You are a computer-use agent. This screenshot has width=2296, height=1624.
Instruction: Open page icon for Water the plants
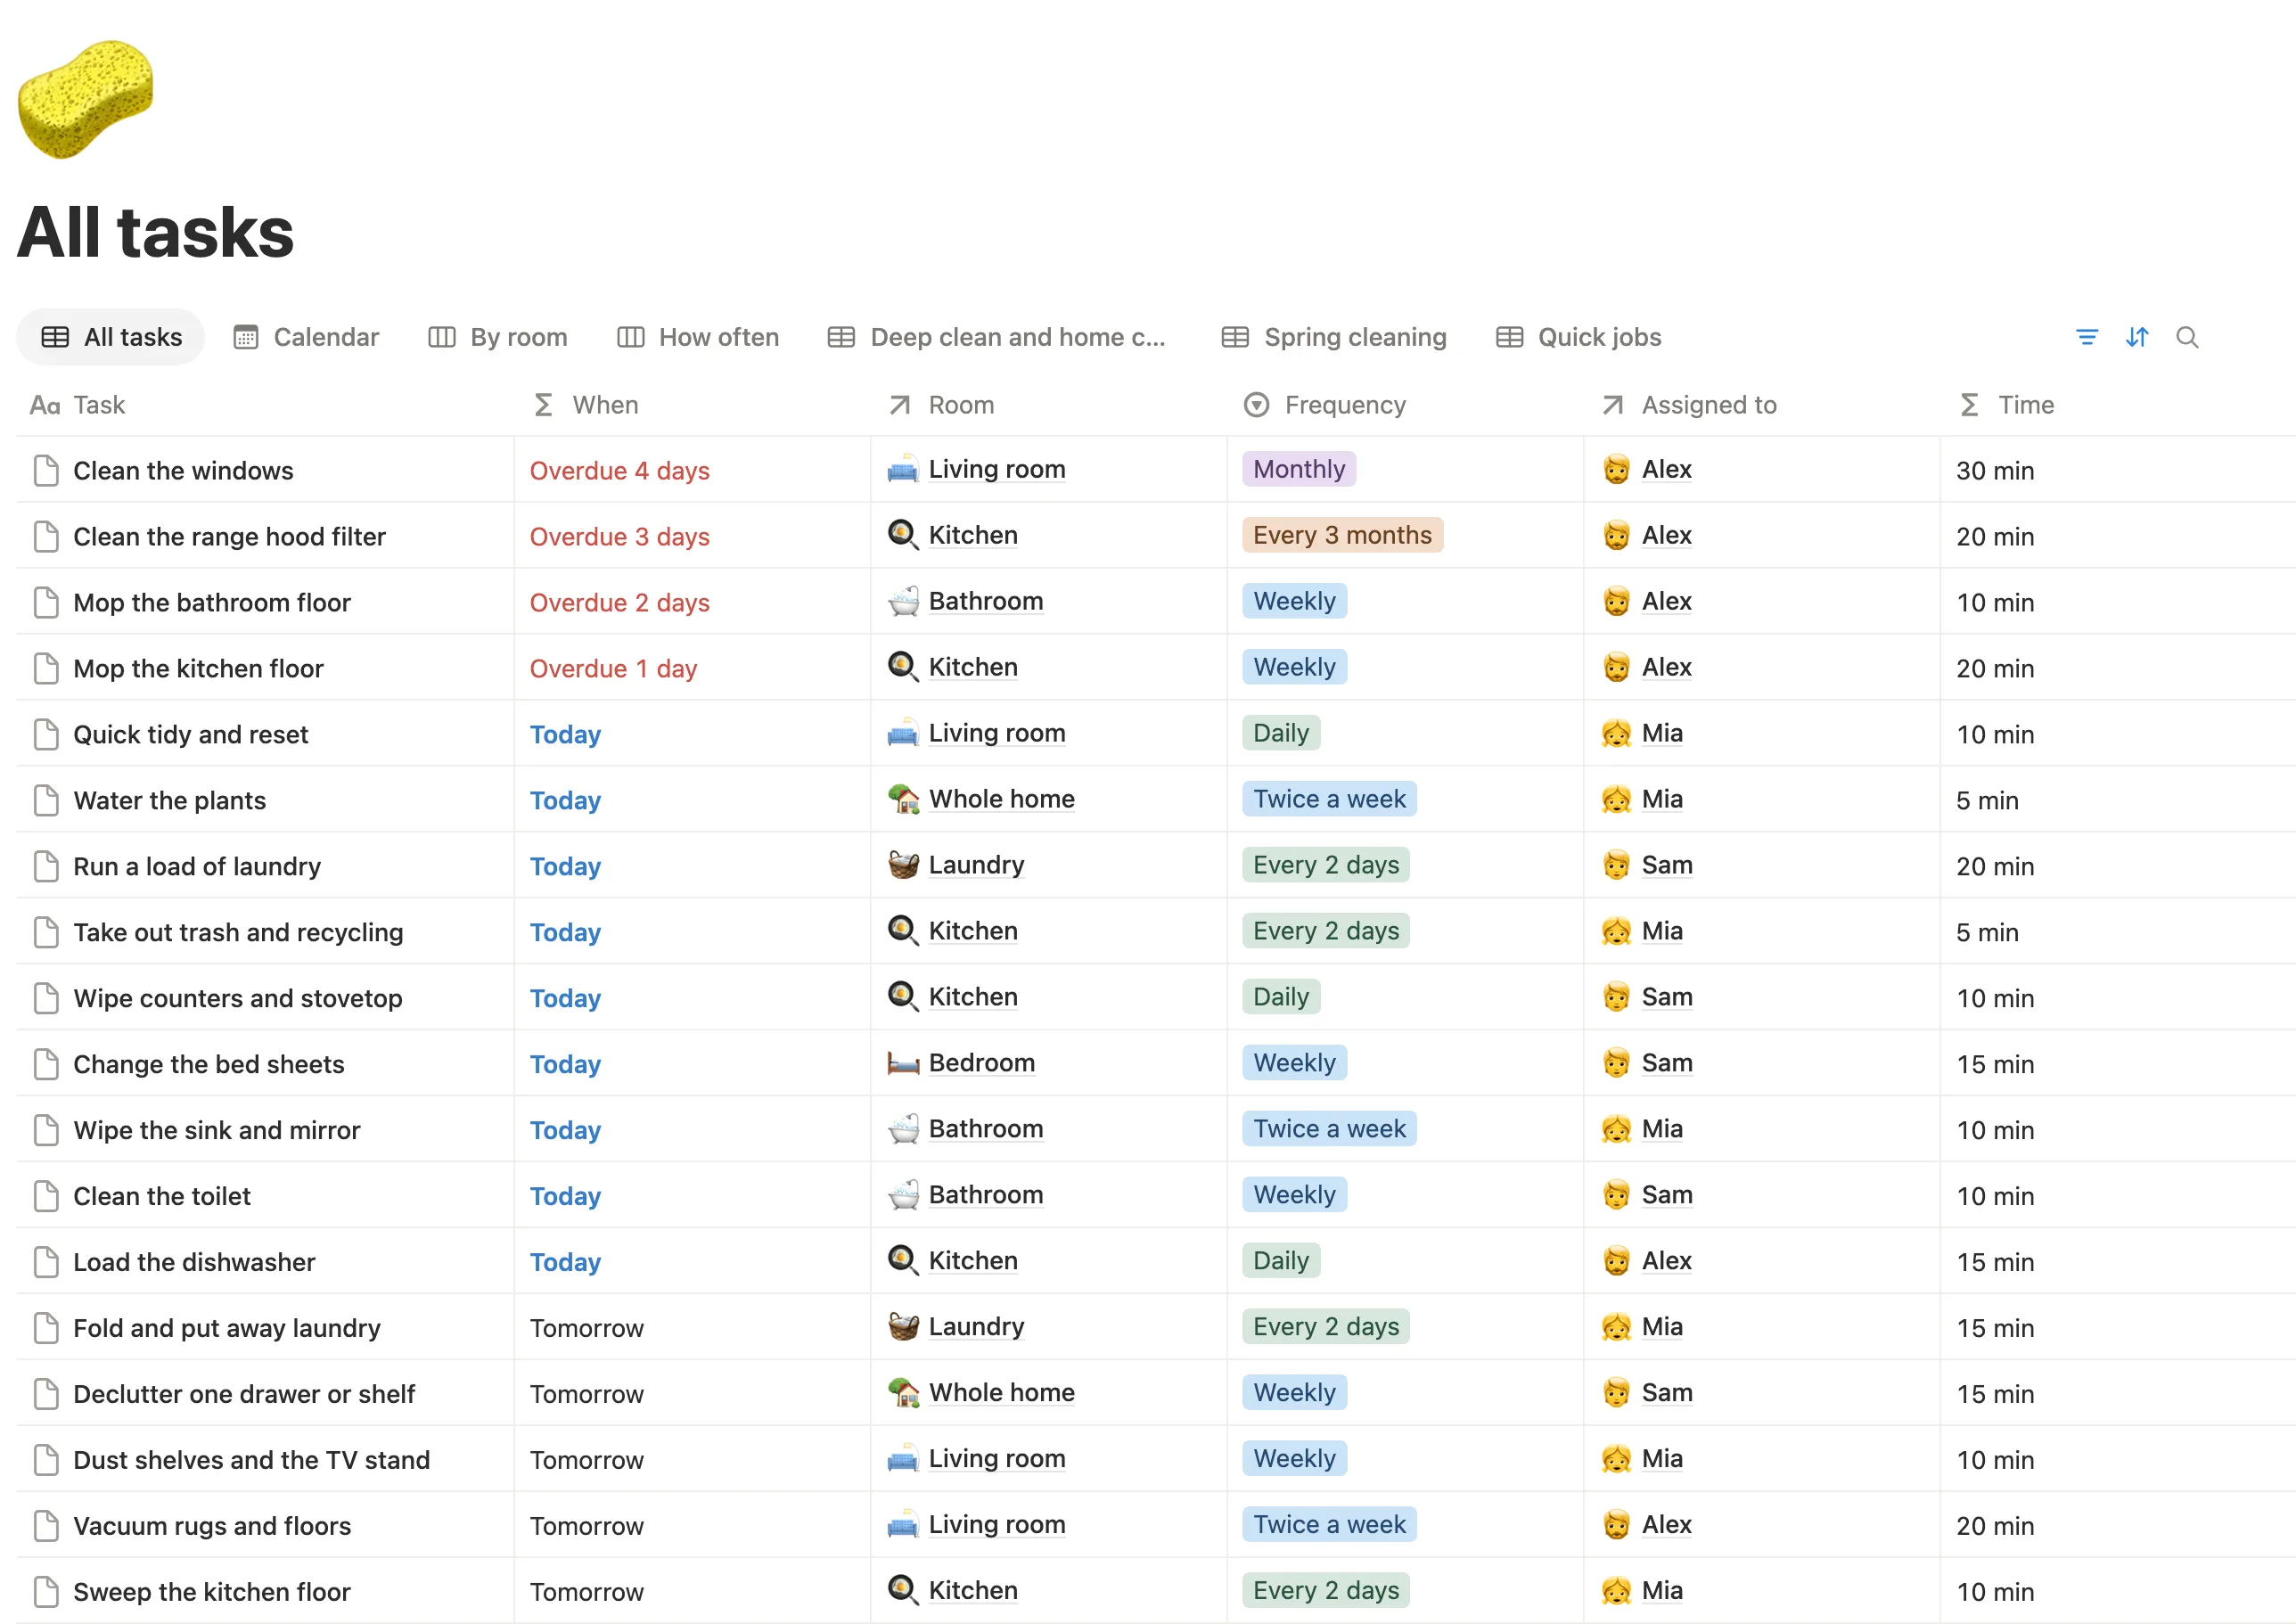pyautogui.click(x=46, y=800)
